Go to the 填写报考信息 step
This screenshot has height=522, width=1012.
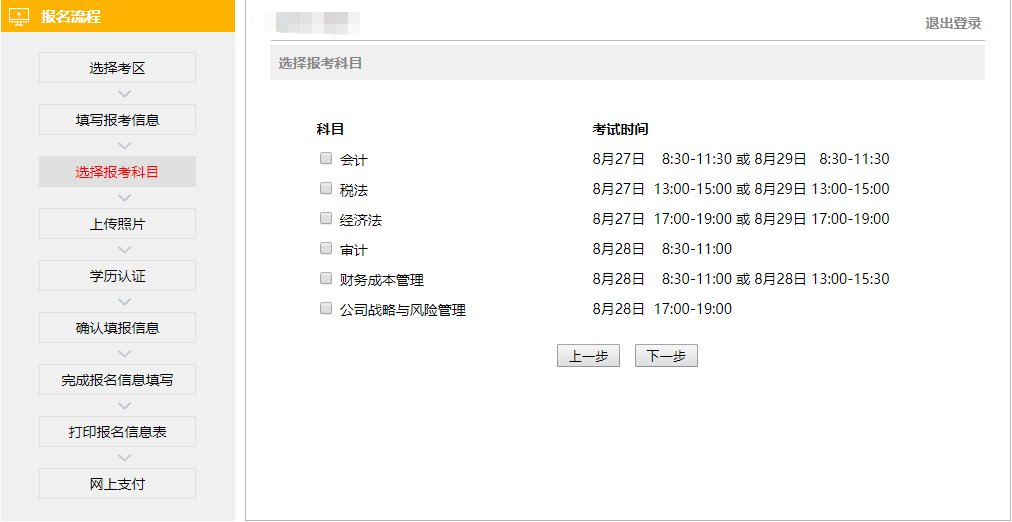pyautogui.click(x=117, y=120)
